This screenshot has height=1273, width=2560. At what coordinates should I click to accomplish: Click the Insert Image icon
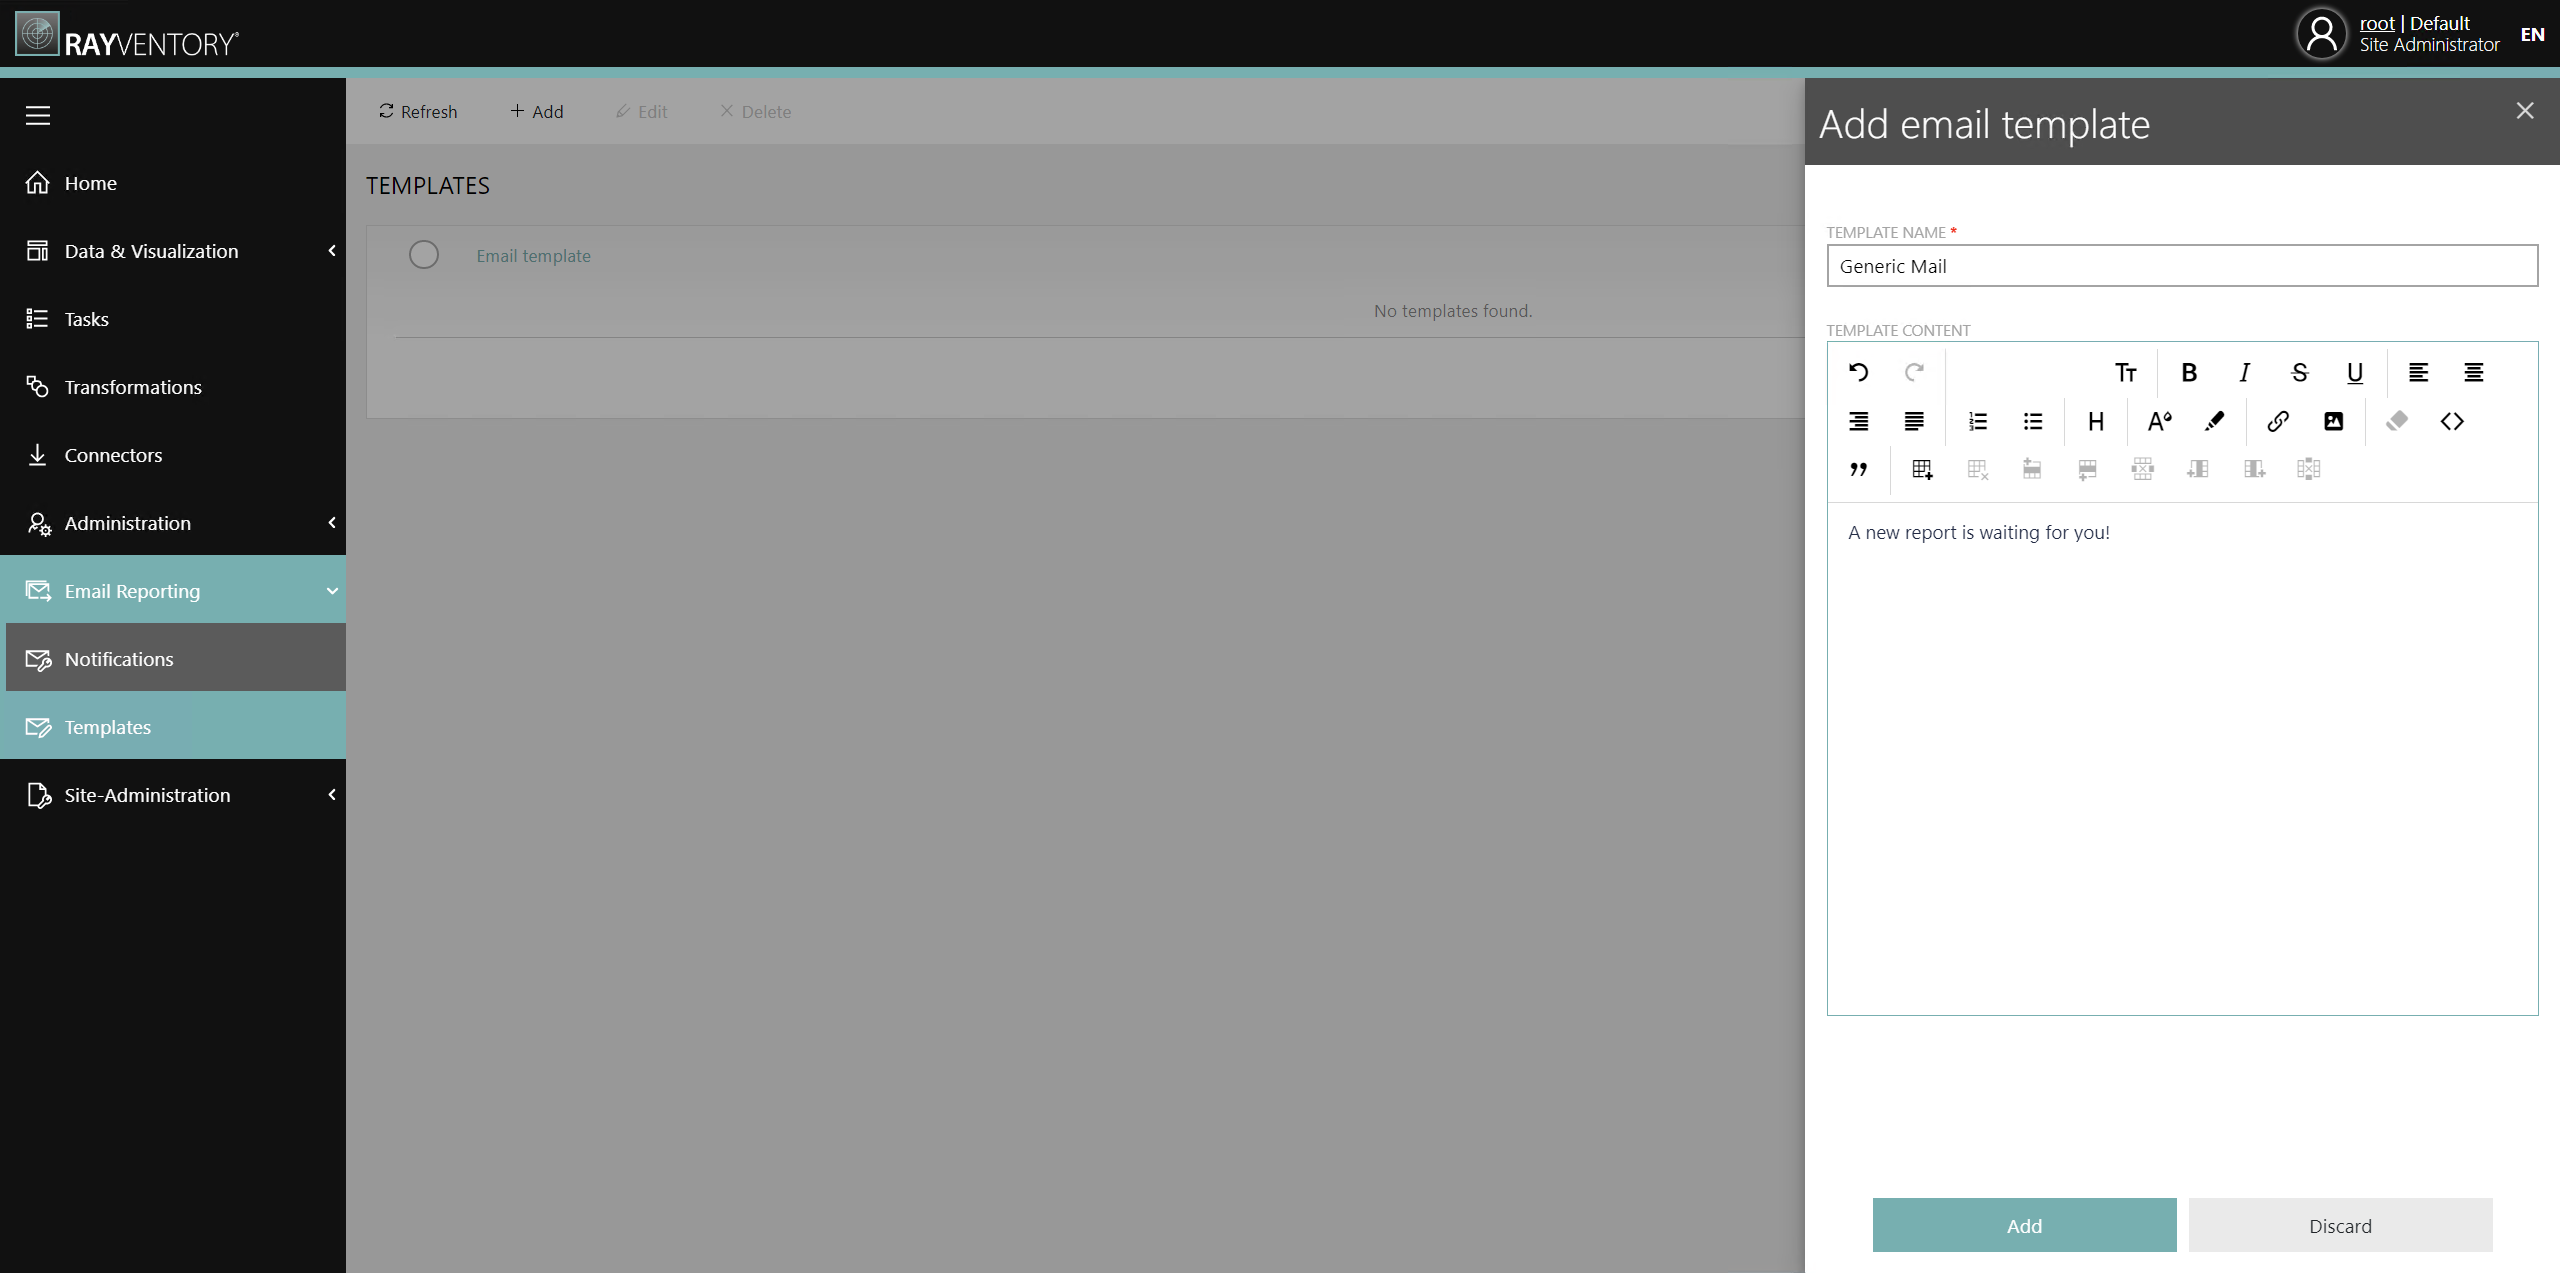(2335, 421)
